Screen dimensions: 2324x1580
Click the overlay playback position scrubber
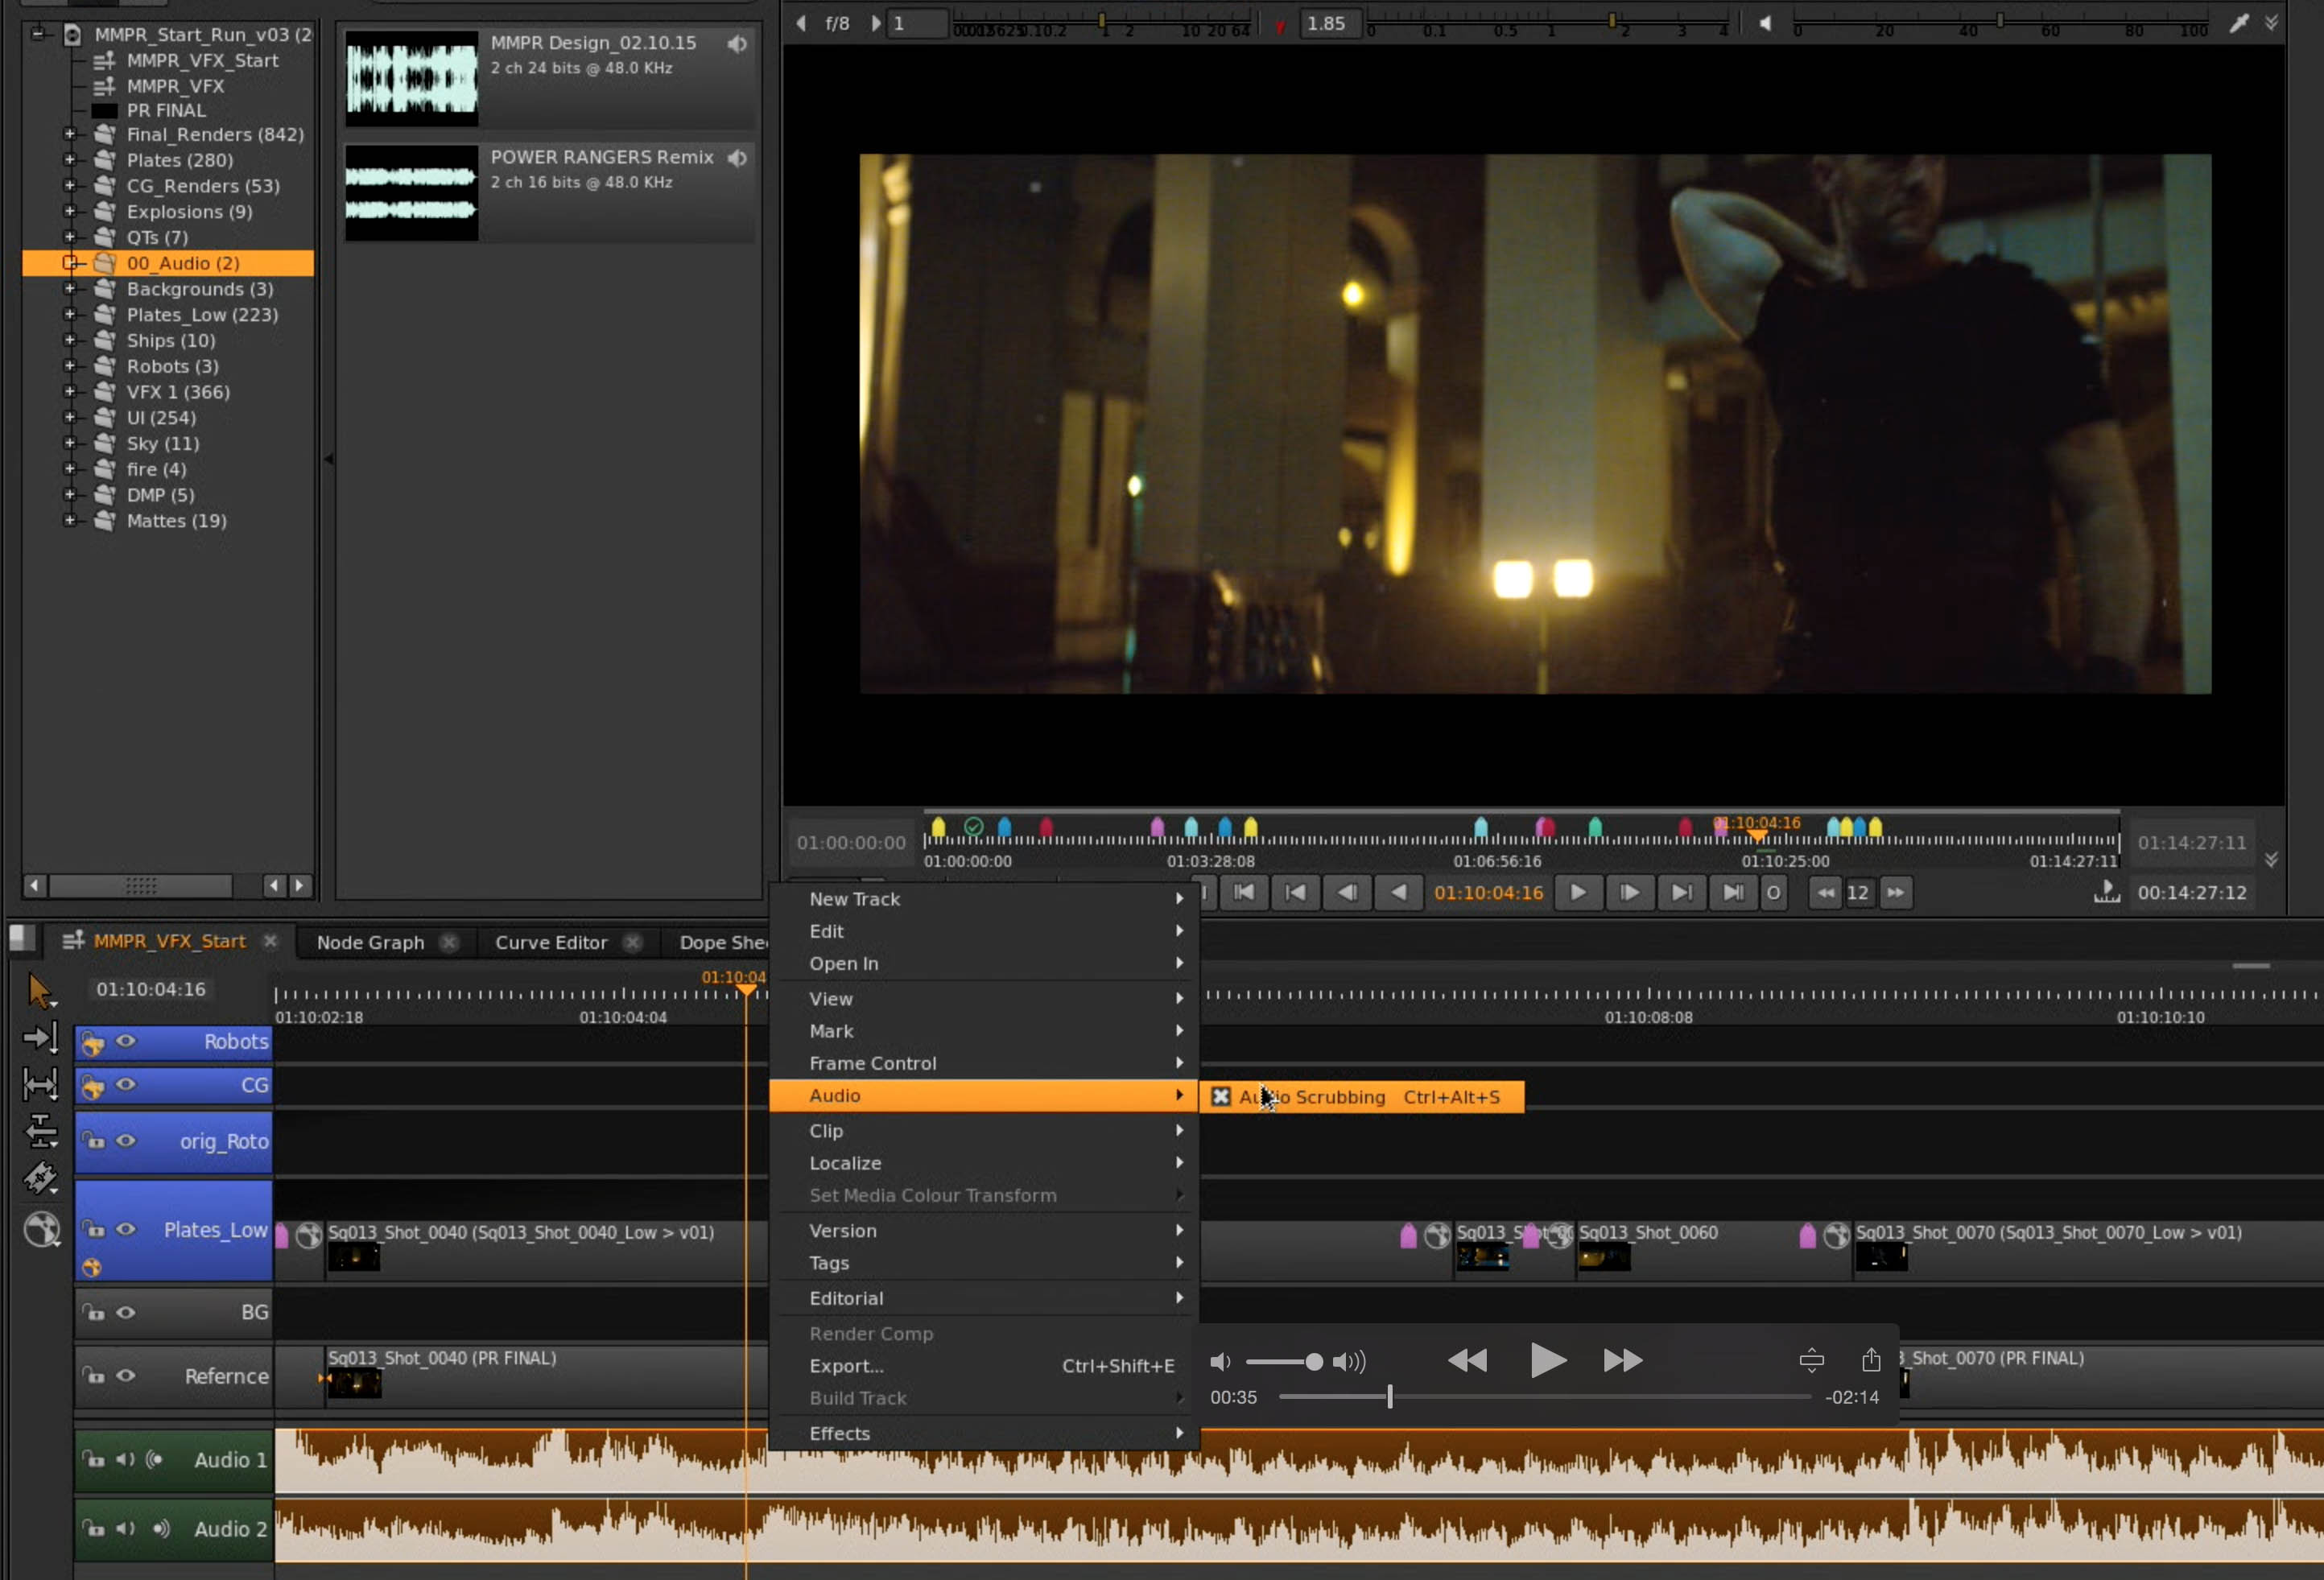1390,1397
